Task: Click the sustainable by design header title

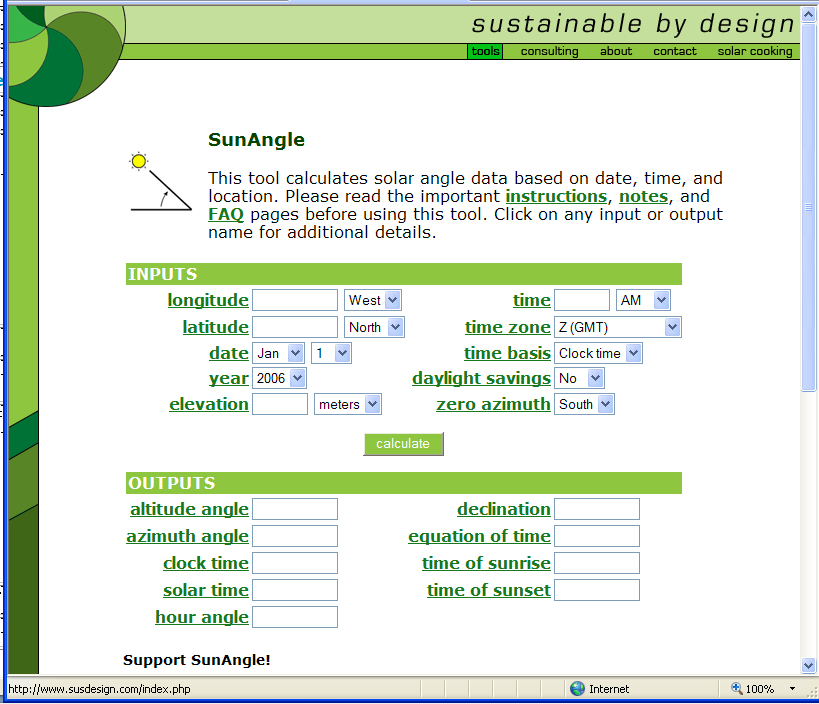Action: tap(633, 24)
